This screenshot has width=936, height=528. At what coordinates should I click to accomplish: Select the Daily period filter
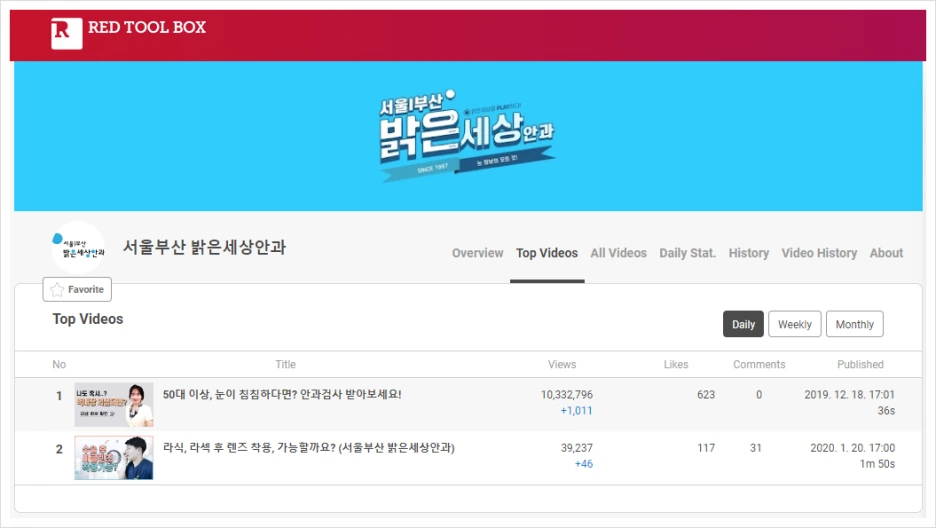click(x=743, y=324)
